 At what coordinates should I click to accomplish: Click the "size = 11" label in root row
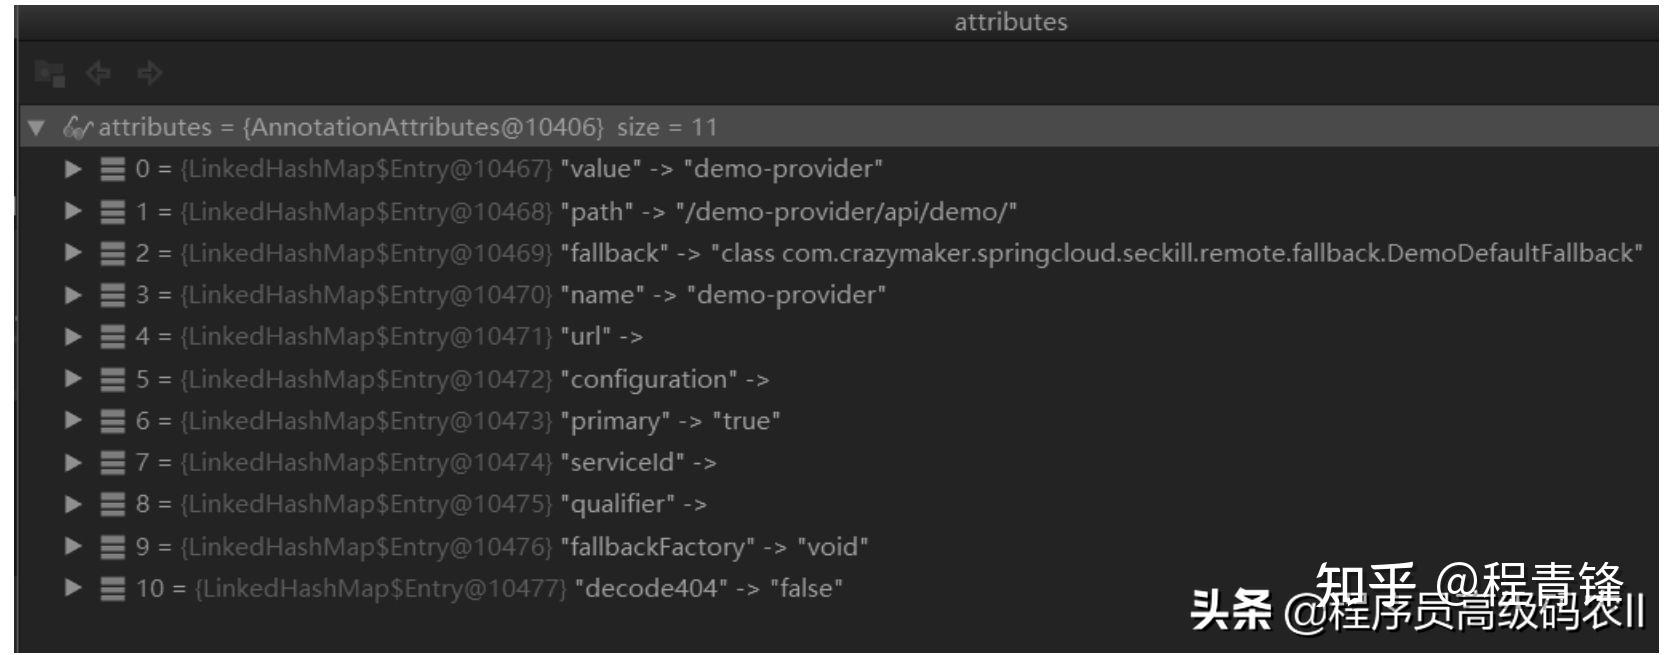click(666, 128)
